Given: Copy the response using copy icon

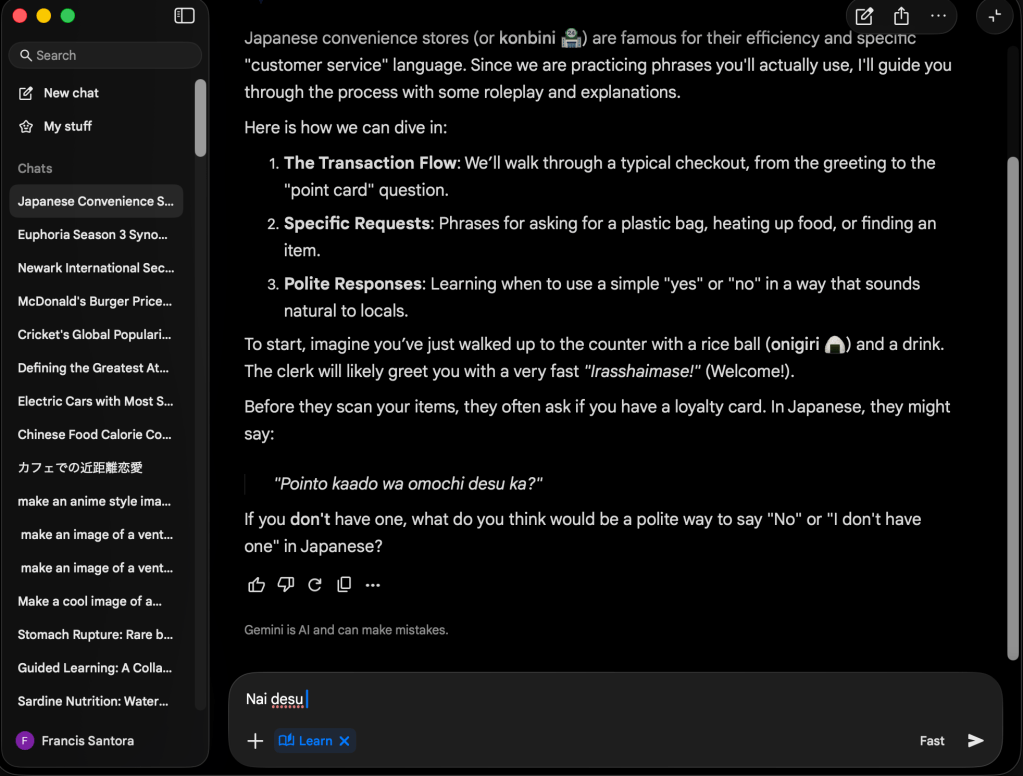Looking at the screenshot, I should [x=344, y=585].
